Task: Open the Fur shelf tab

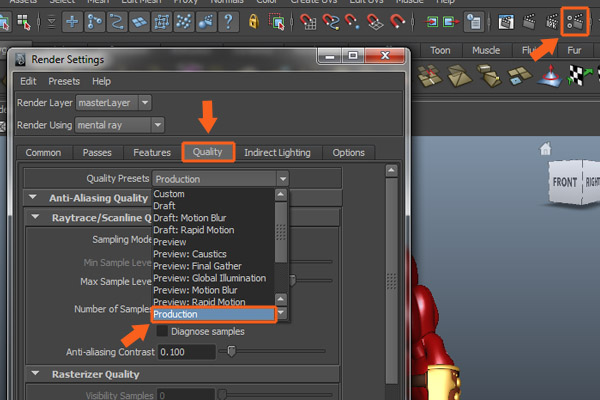Action: [574, 50]
